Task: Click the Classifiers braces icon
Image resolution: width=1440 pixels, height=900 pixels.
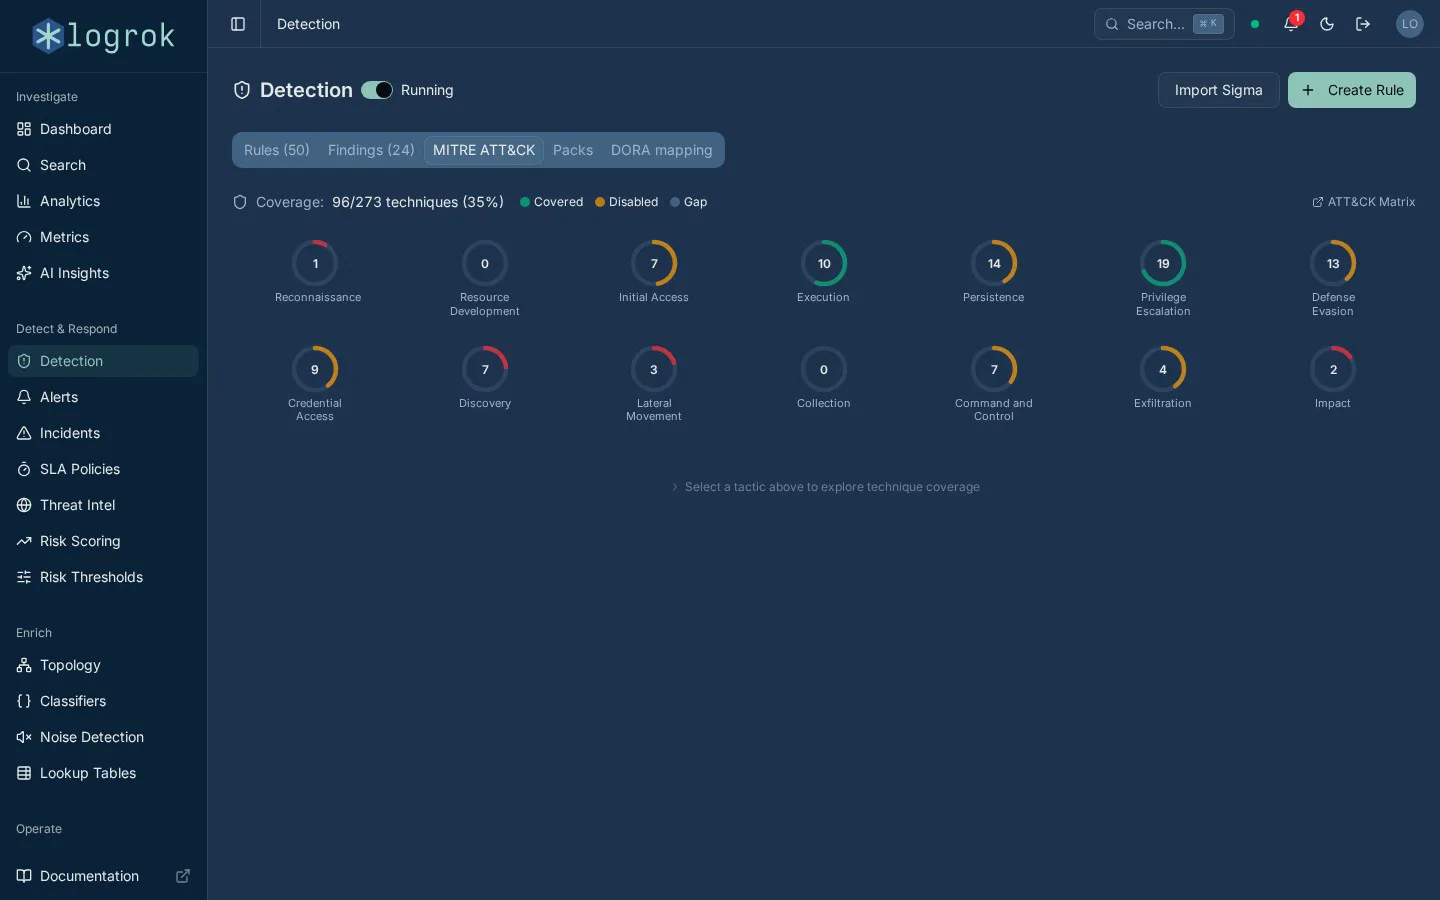Action: pyautogui.click(x=24, y=701)
